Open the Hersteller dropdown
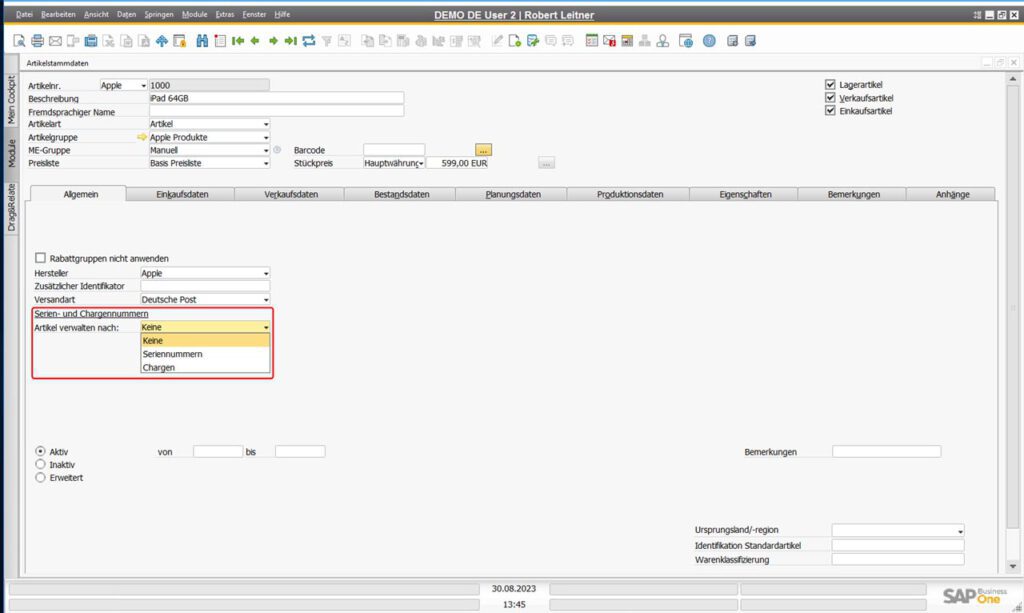 click(205, 274)
